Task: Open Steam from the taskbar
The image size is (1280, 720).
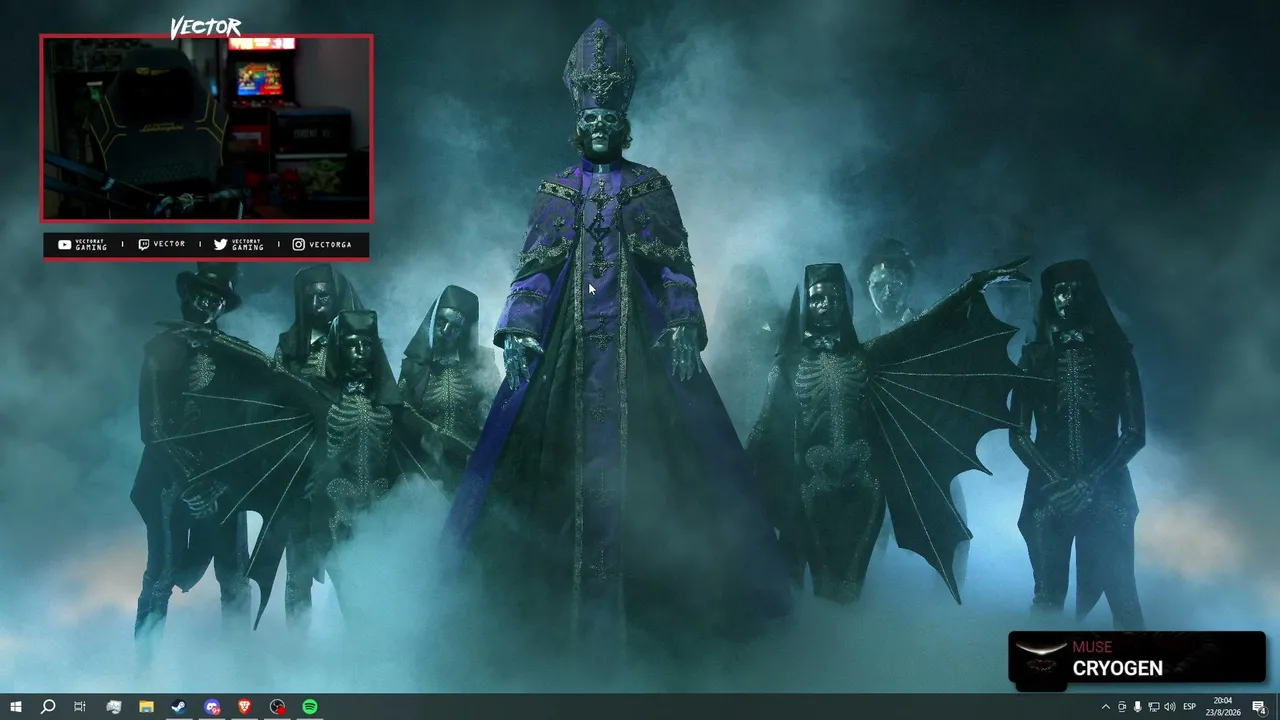Action: click(179, 707)
